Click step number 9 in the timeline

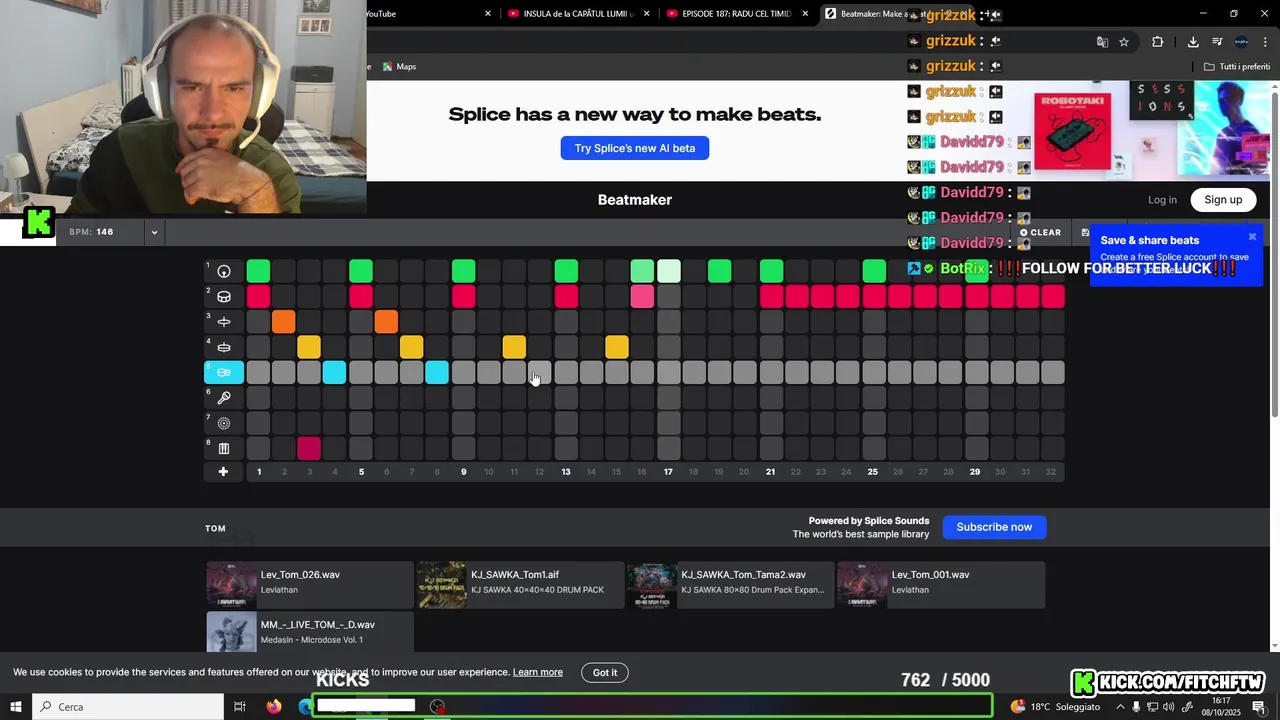[463, 472]
